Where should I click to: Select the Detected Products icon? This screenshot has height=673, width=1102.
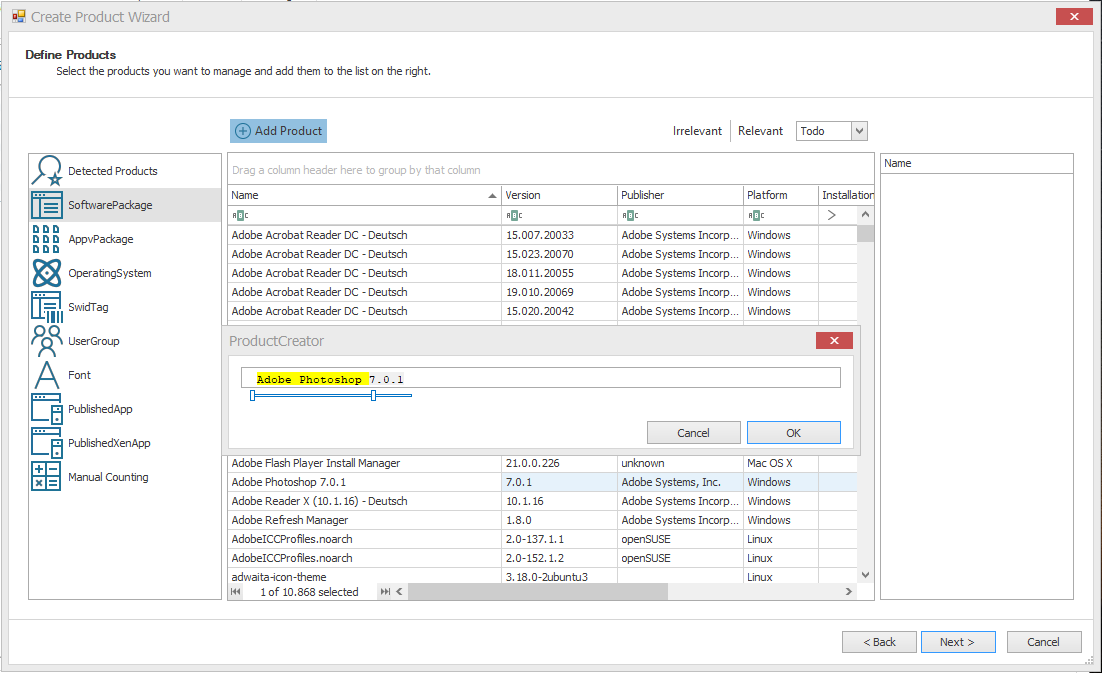[47, 171]
